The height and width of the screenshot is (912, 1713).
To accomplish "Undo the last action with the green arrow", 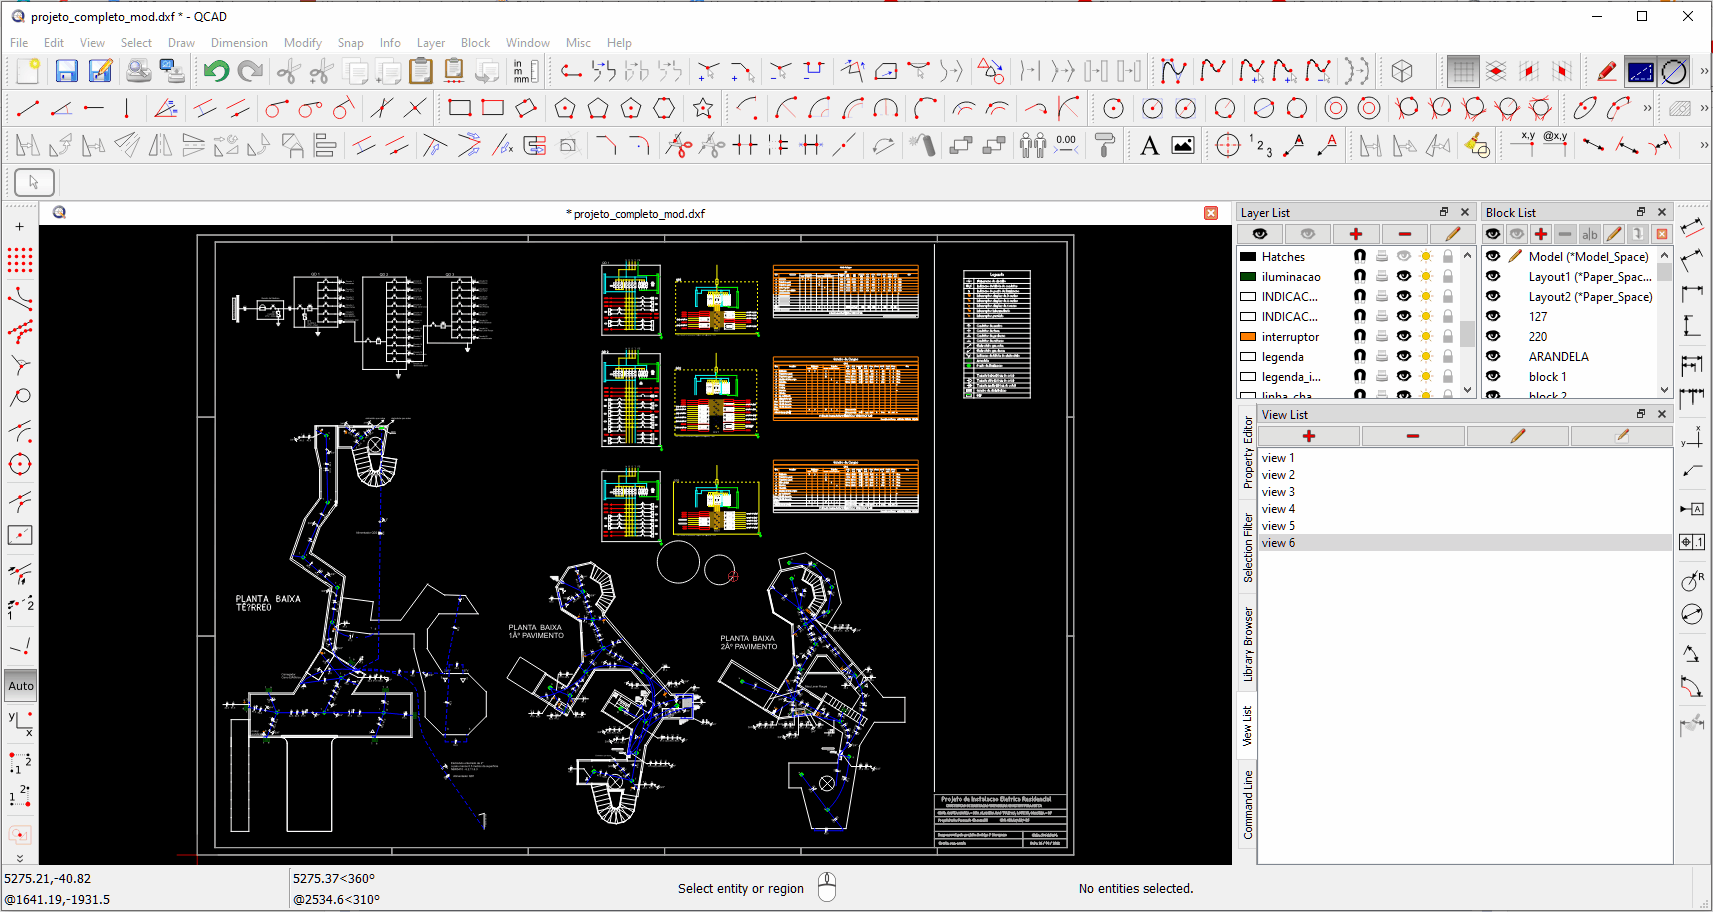I will [x=216, y=71].
